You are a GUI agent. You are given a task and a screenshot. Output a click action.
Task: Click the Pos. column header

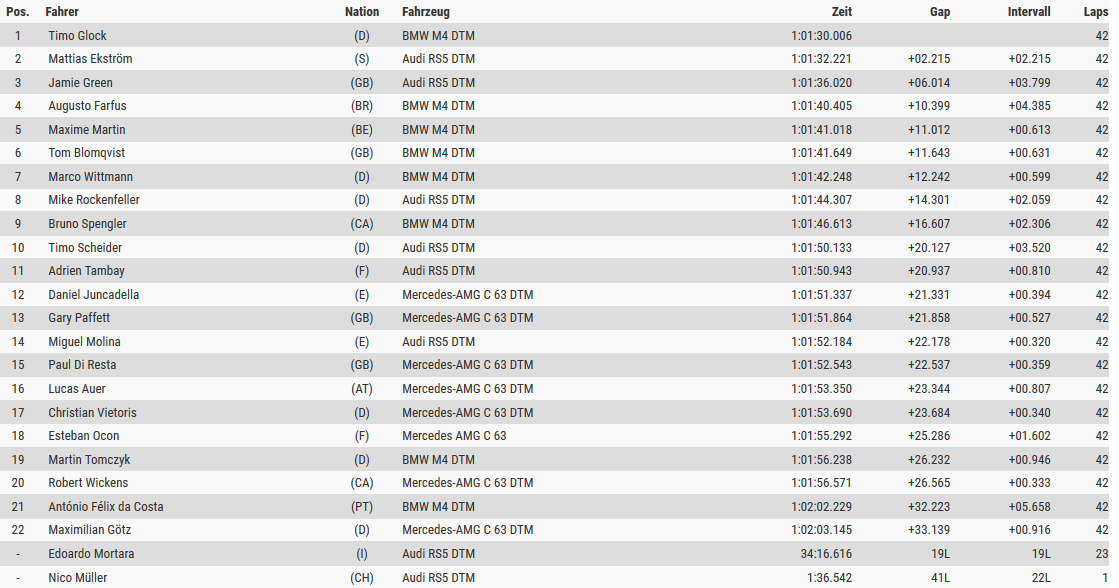click(18, 12)
